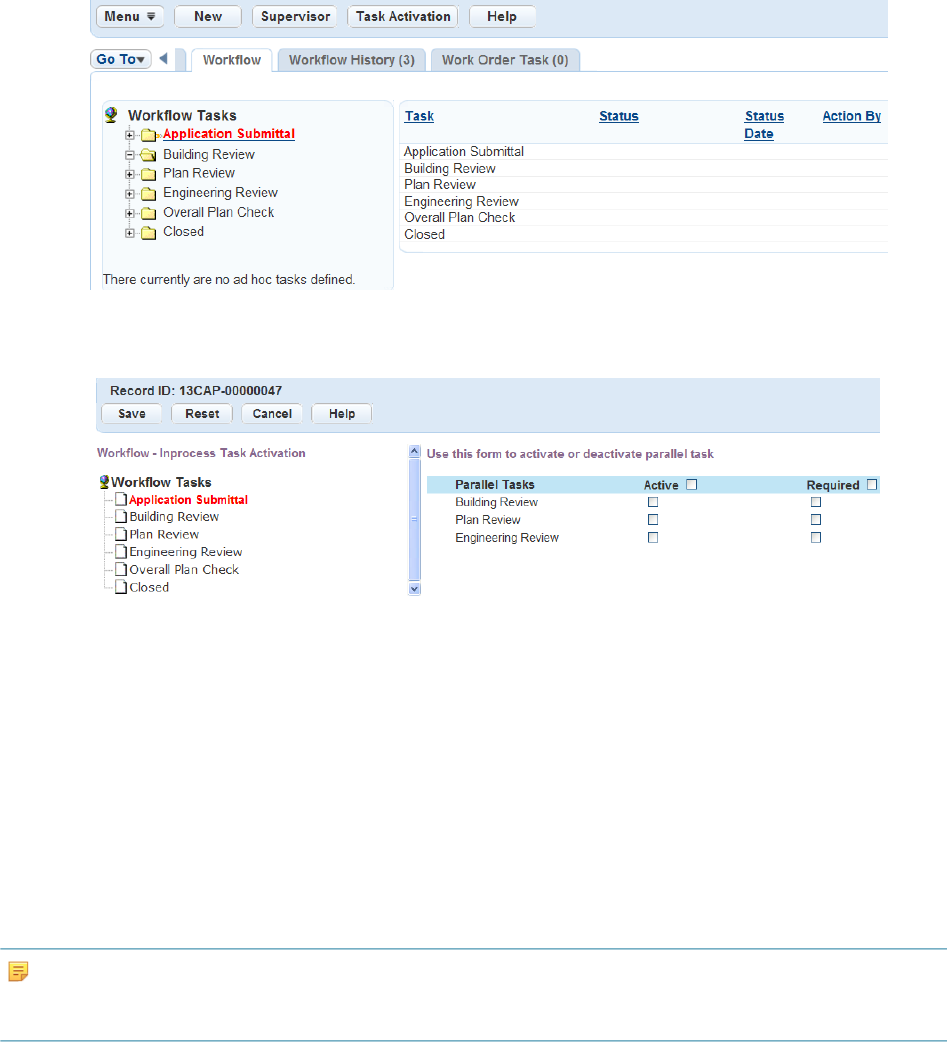Click Overall Plan Check row in task table
This screenshot has width=947, height=1042.
tap(643, 217)
